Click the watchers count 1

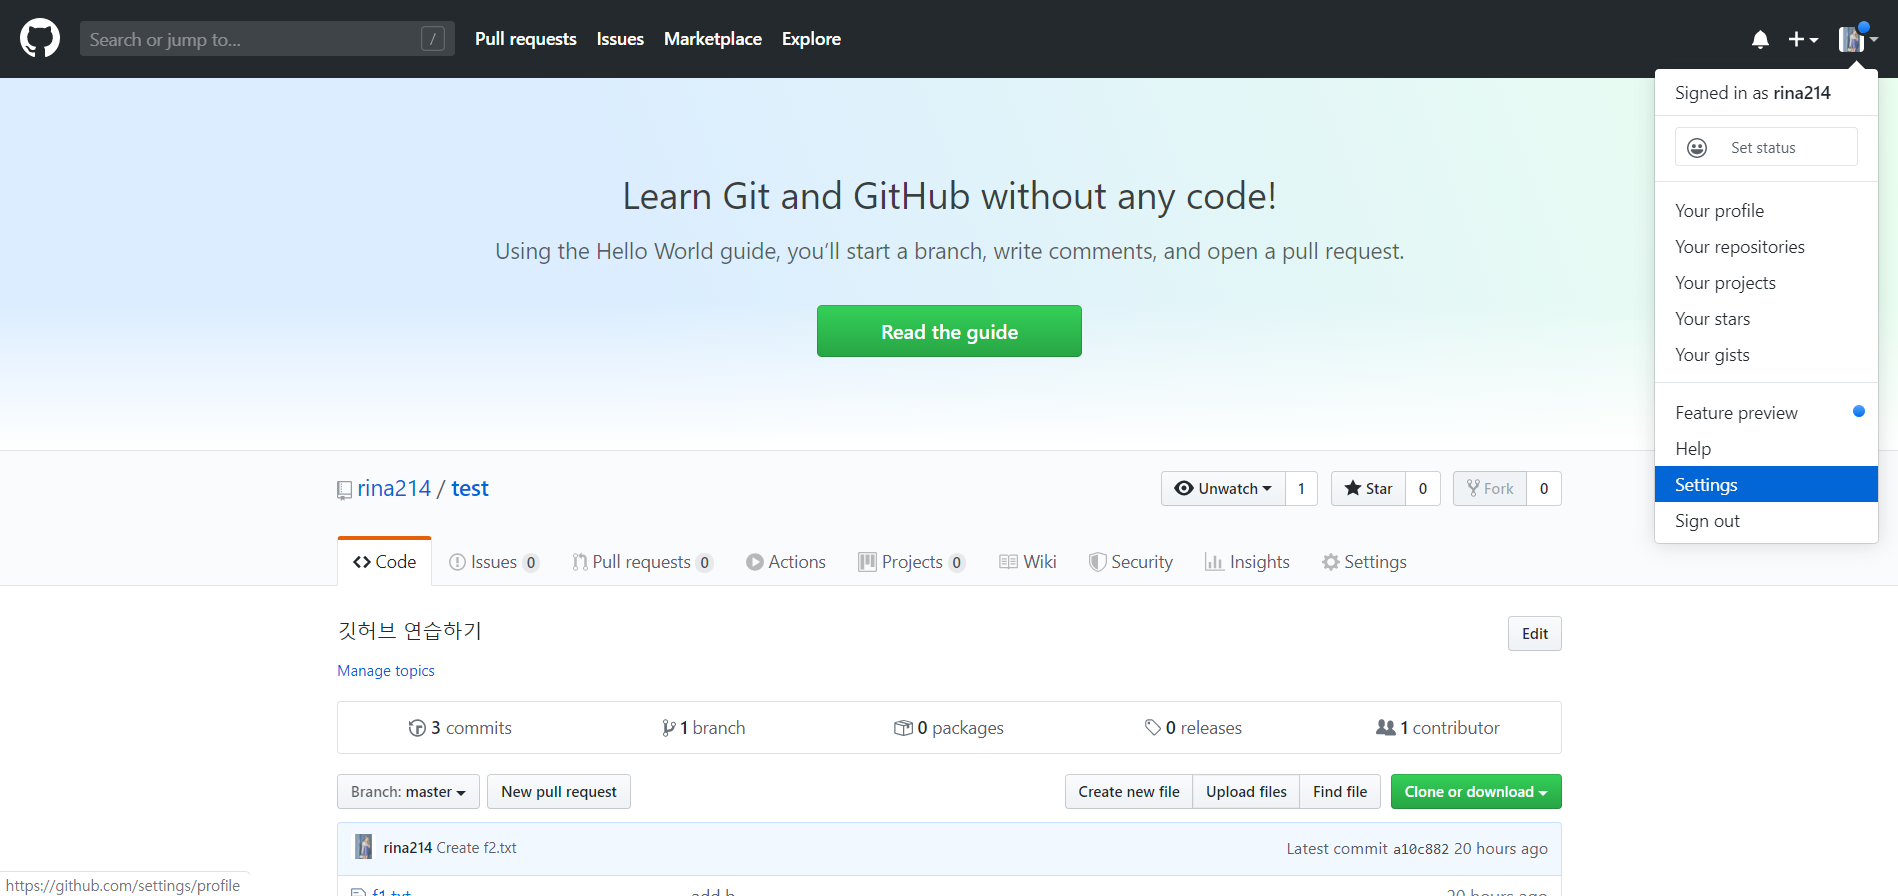point(1301,488)
